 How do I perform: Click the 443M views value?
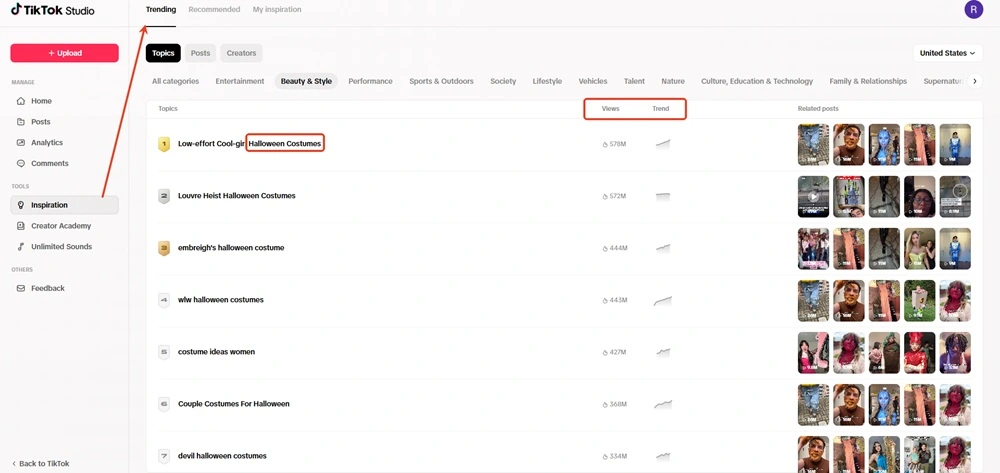click(619, 300)
